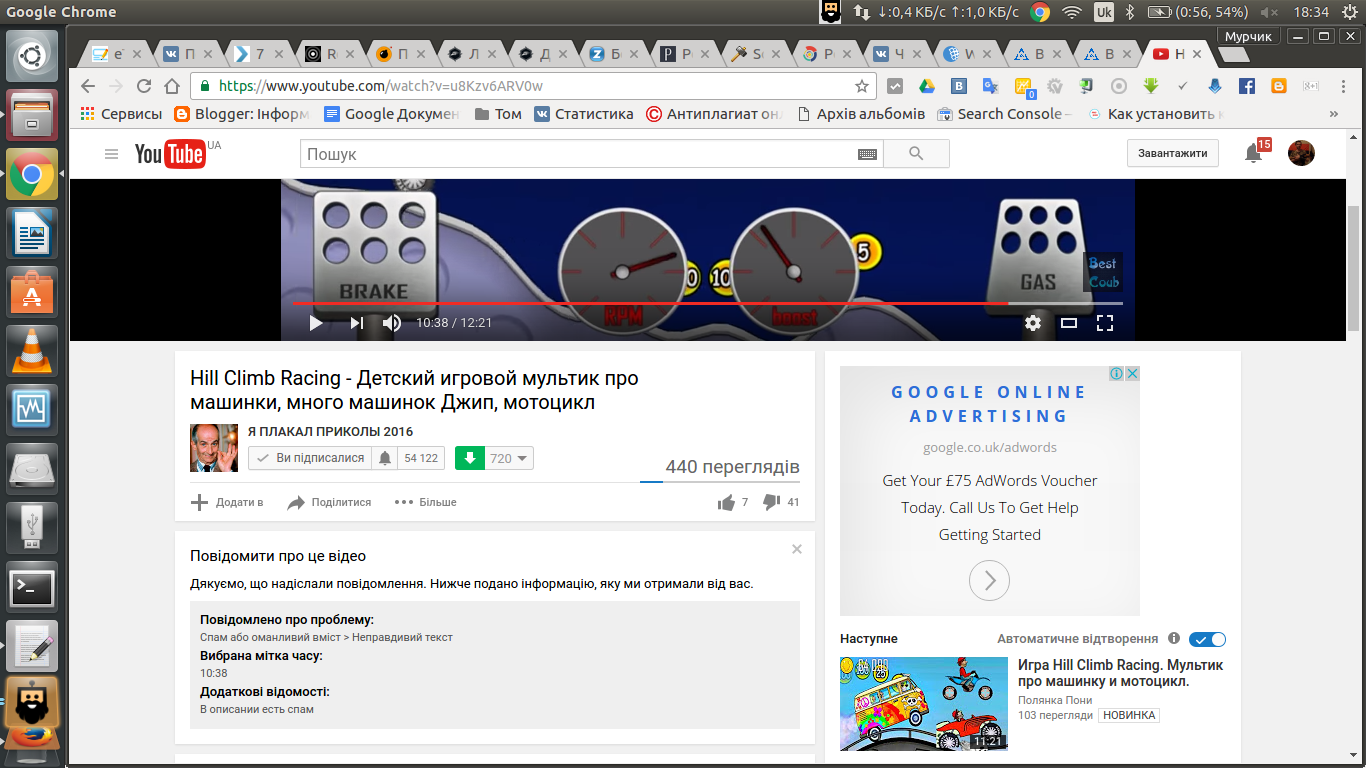Bookmark this page with the star
1366x768 pixels.
[861, 86]
